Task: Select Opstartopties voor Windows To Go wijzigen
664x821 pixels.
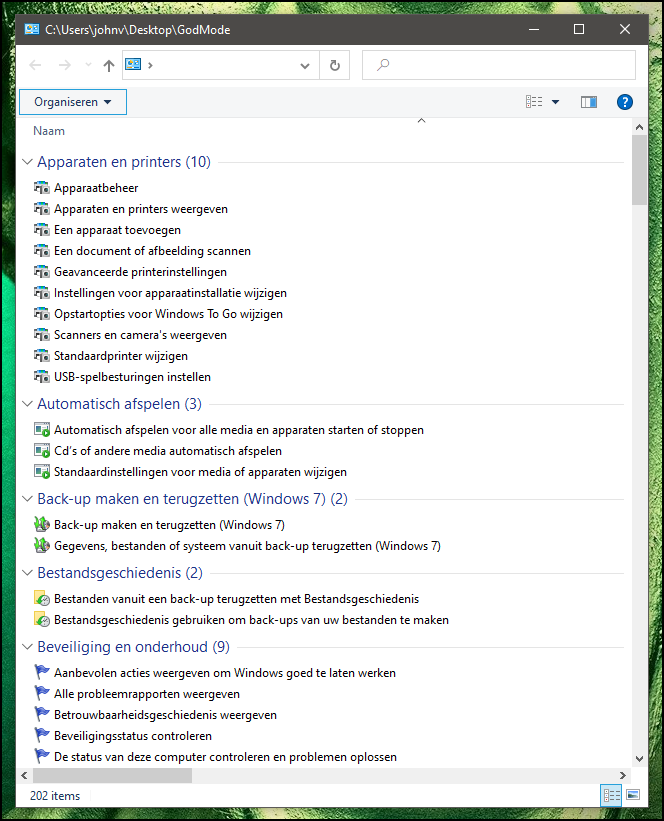Action: 168,314
